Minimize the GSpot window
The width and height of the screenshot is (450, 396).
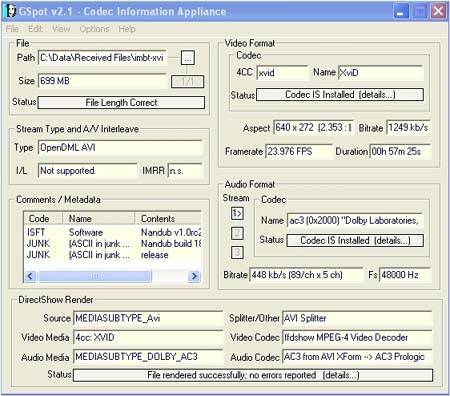pyautogui.click(x=401, y=11)
